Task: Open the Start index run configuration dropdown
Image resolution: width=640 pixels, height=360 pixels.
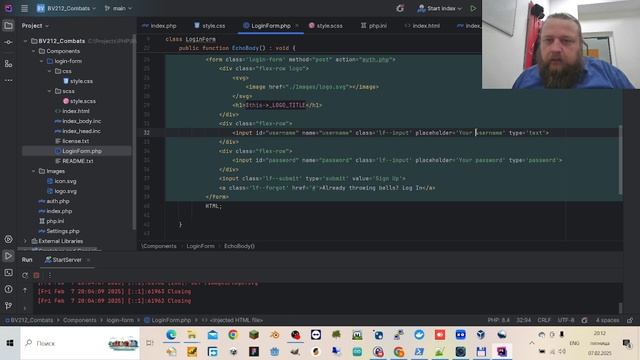Action: [x=440, y=8]
